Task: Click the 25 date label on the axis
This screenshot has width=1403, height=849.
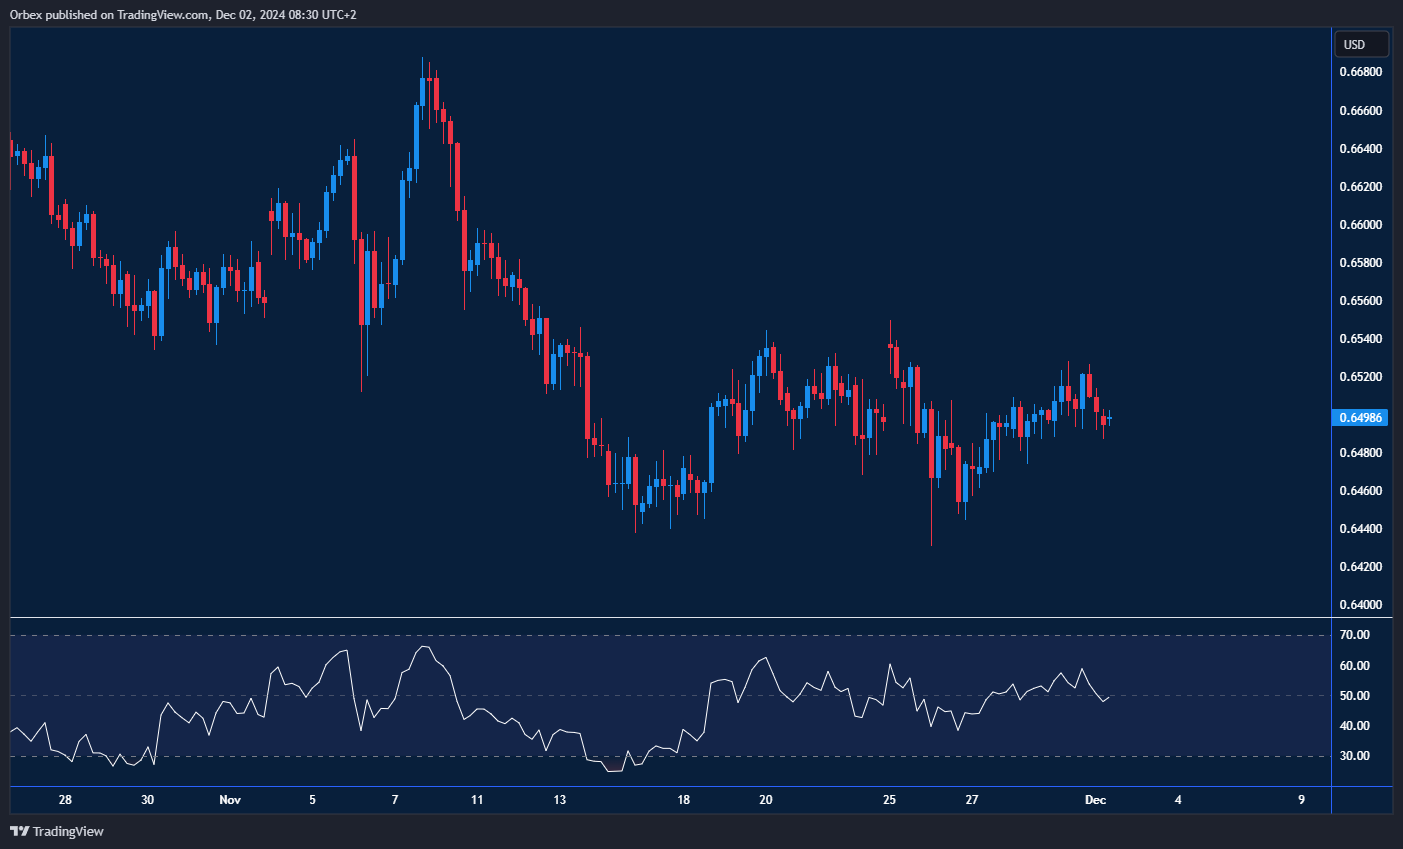Action: click(x=889, y=799)
